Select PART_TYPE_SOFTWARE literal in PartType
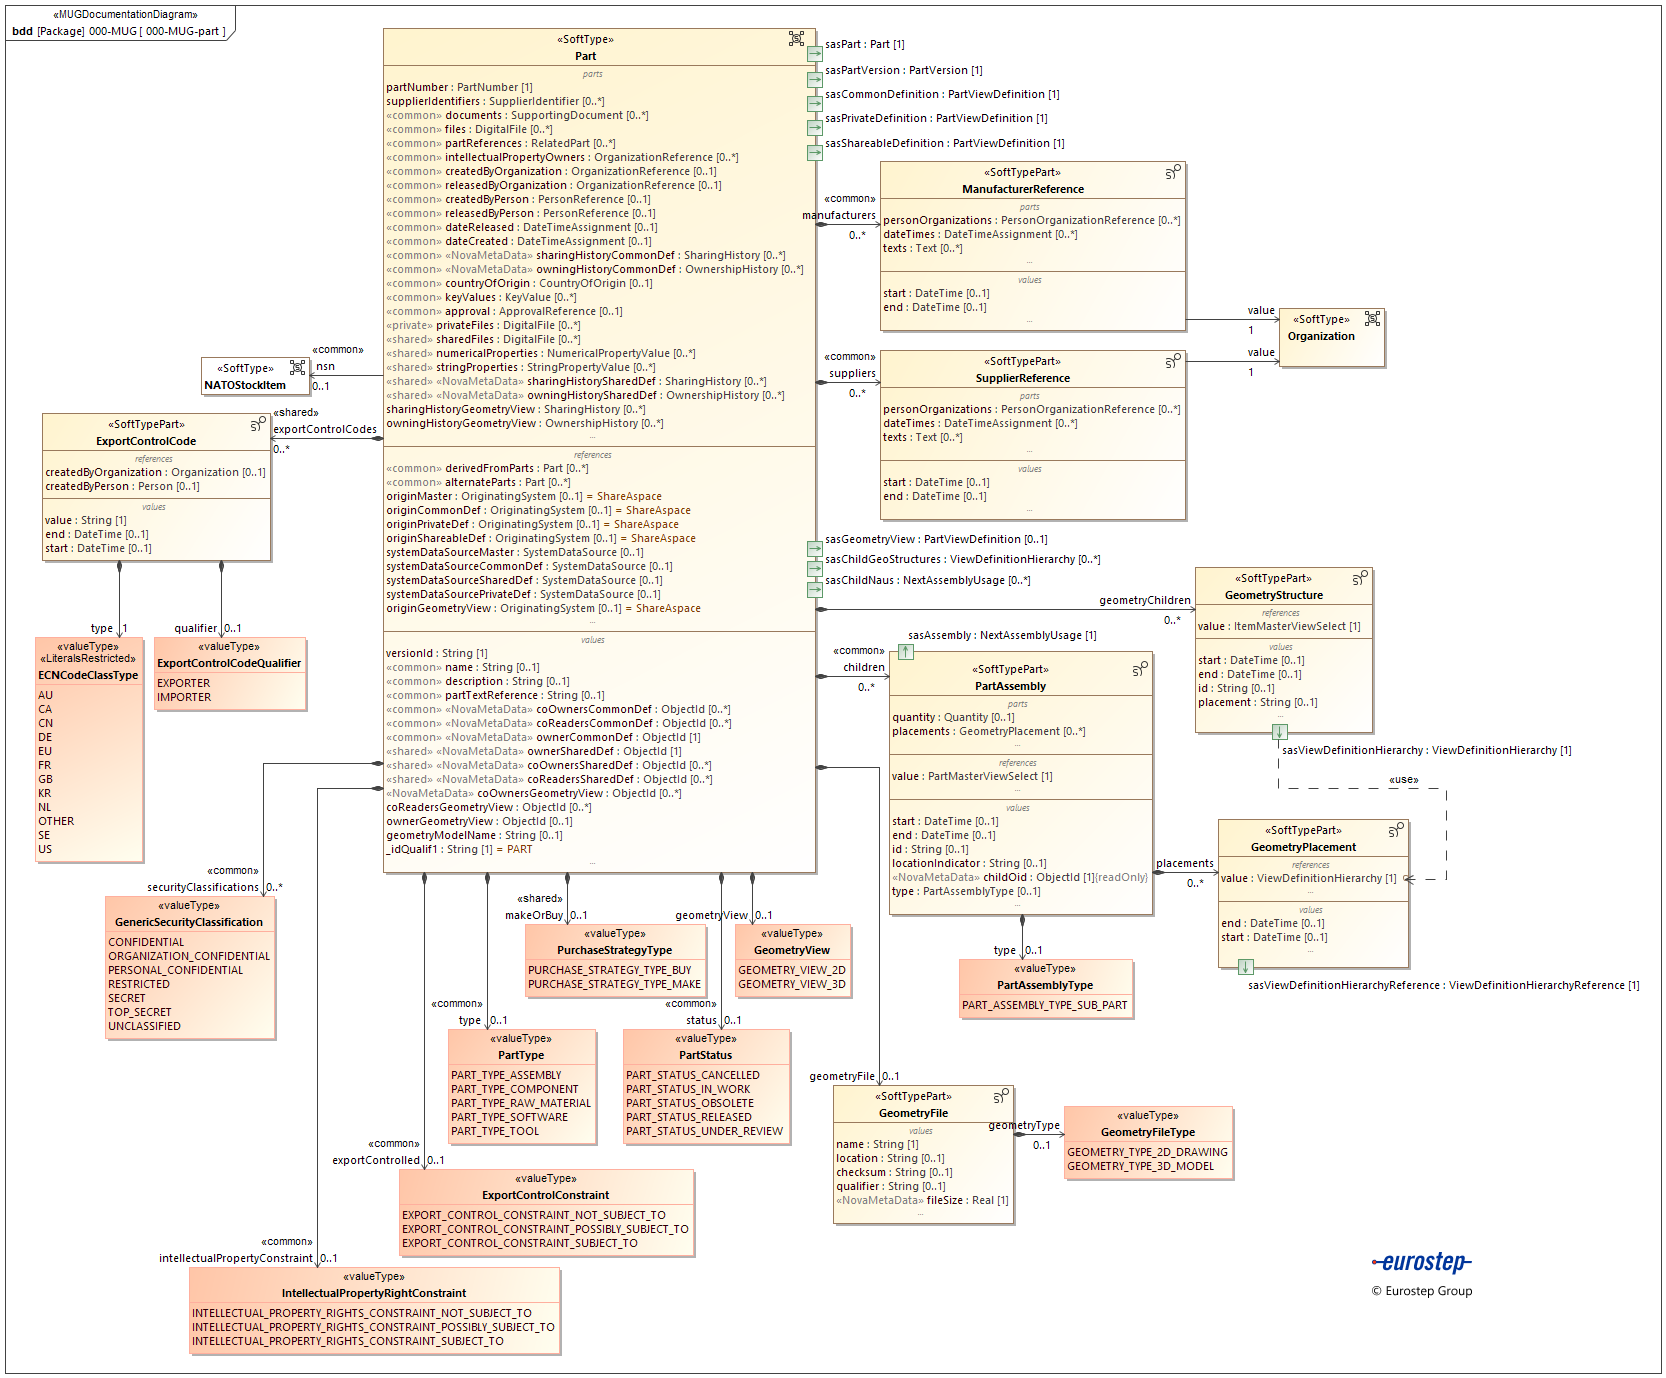The image size is (1666, 1378). pos(509,1117)
